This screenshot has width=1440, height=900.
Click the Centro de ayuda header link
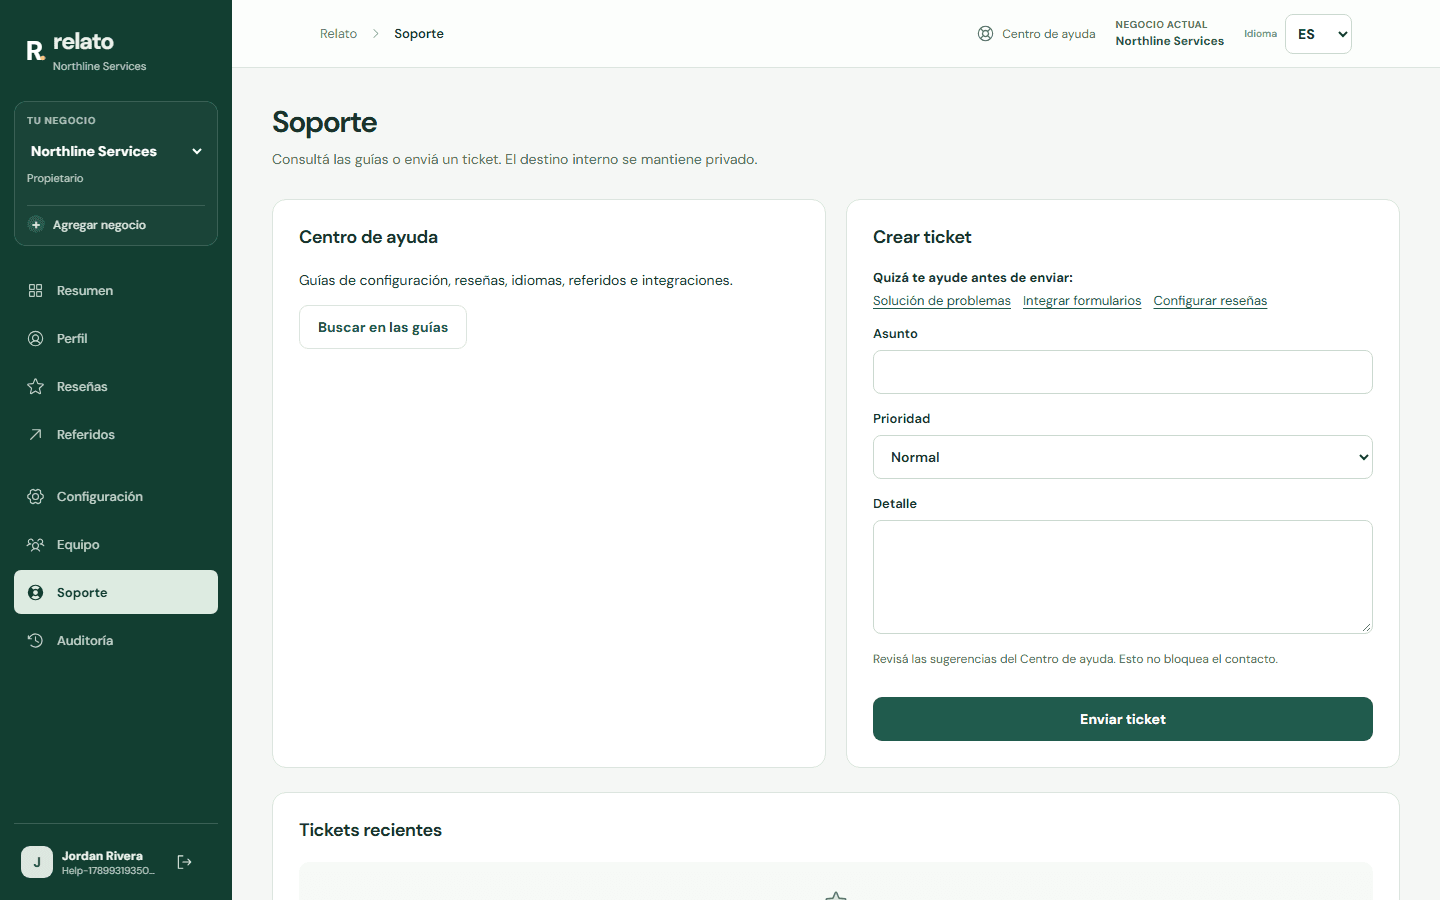pyautogui.click(x=1037, y=34)
